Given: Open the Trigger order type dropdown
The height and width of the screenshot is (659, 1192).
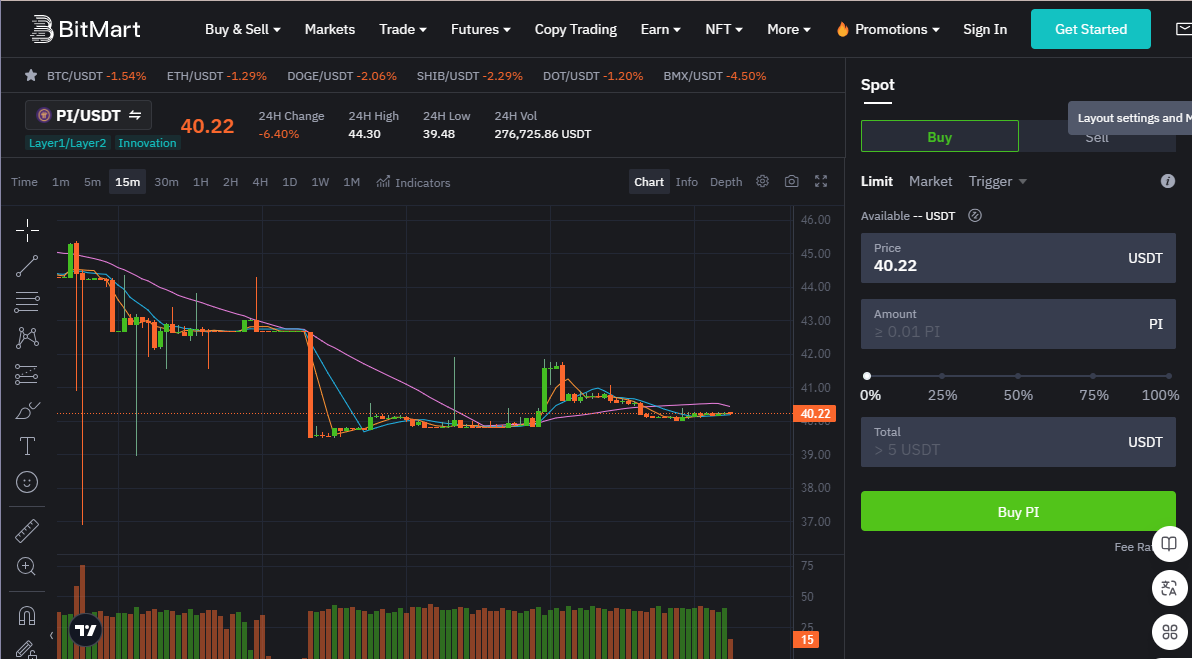Looking at the screenshot, I should click(997, 181).
